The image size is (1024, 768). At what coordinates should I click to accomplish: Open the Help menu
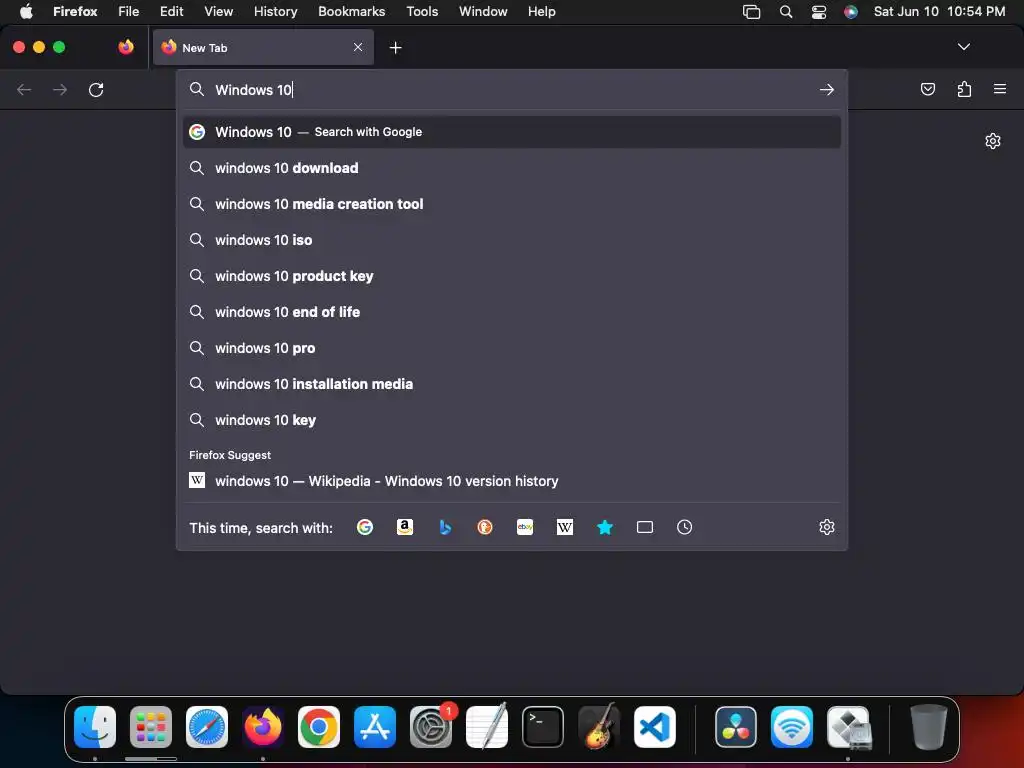541,11
